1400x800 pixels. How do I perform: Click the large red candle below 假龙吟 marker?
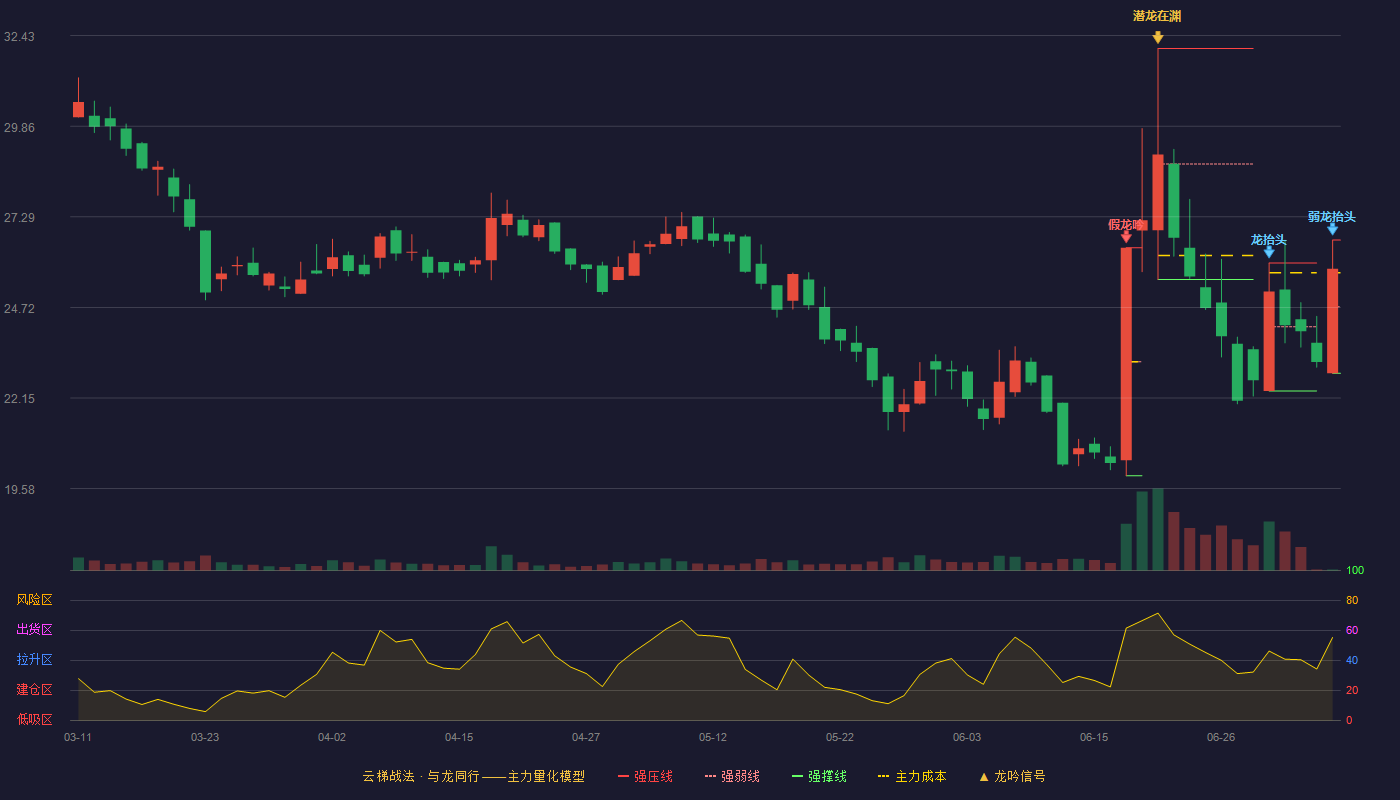click(x=1126, y=354)
